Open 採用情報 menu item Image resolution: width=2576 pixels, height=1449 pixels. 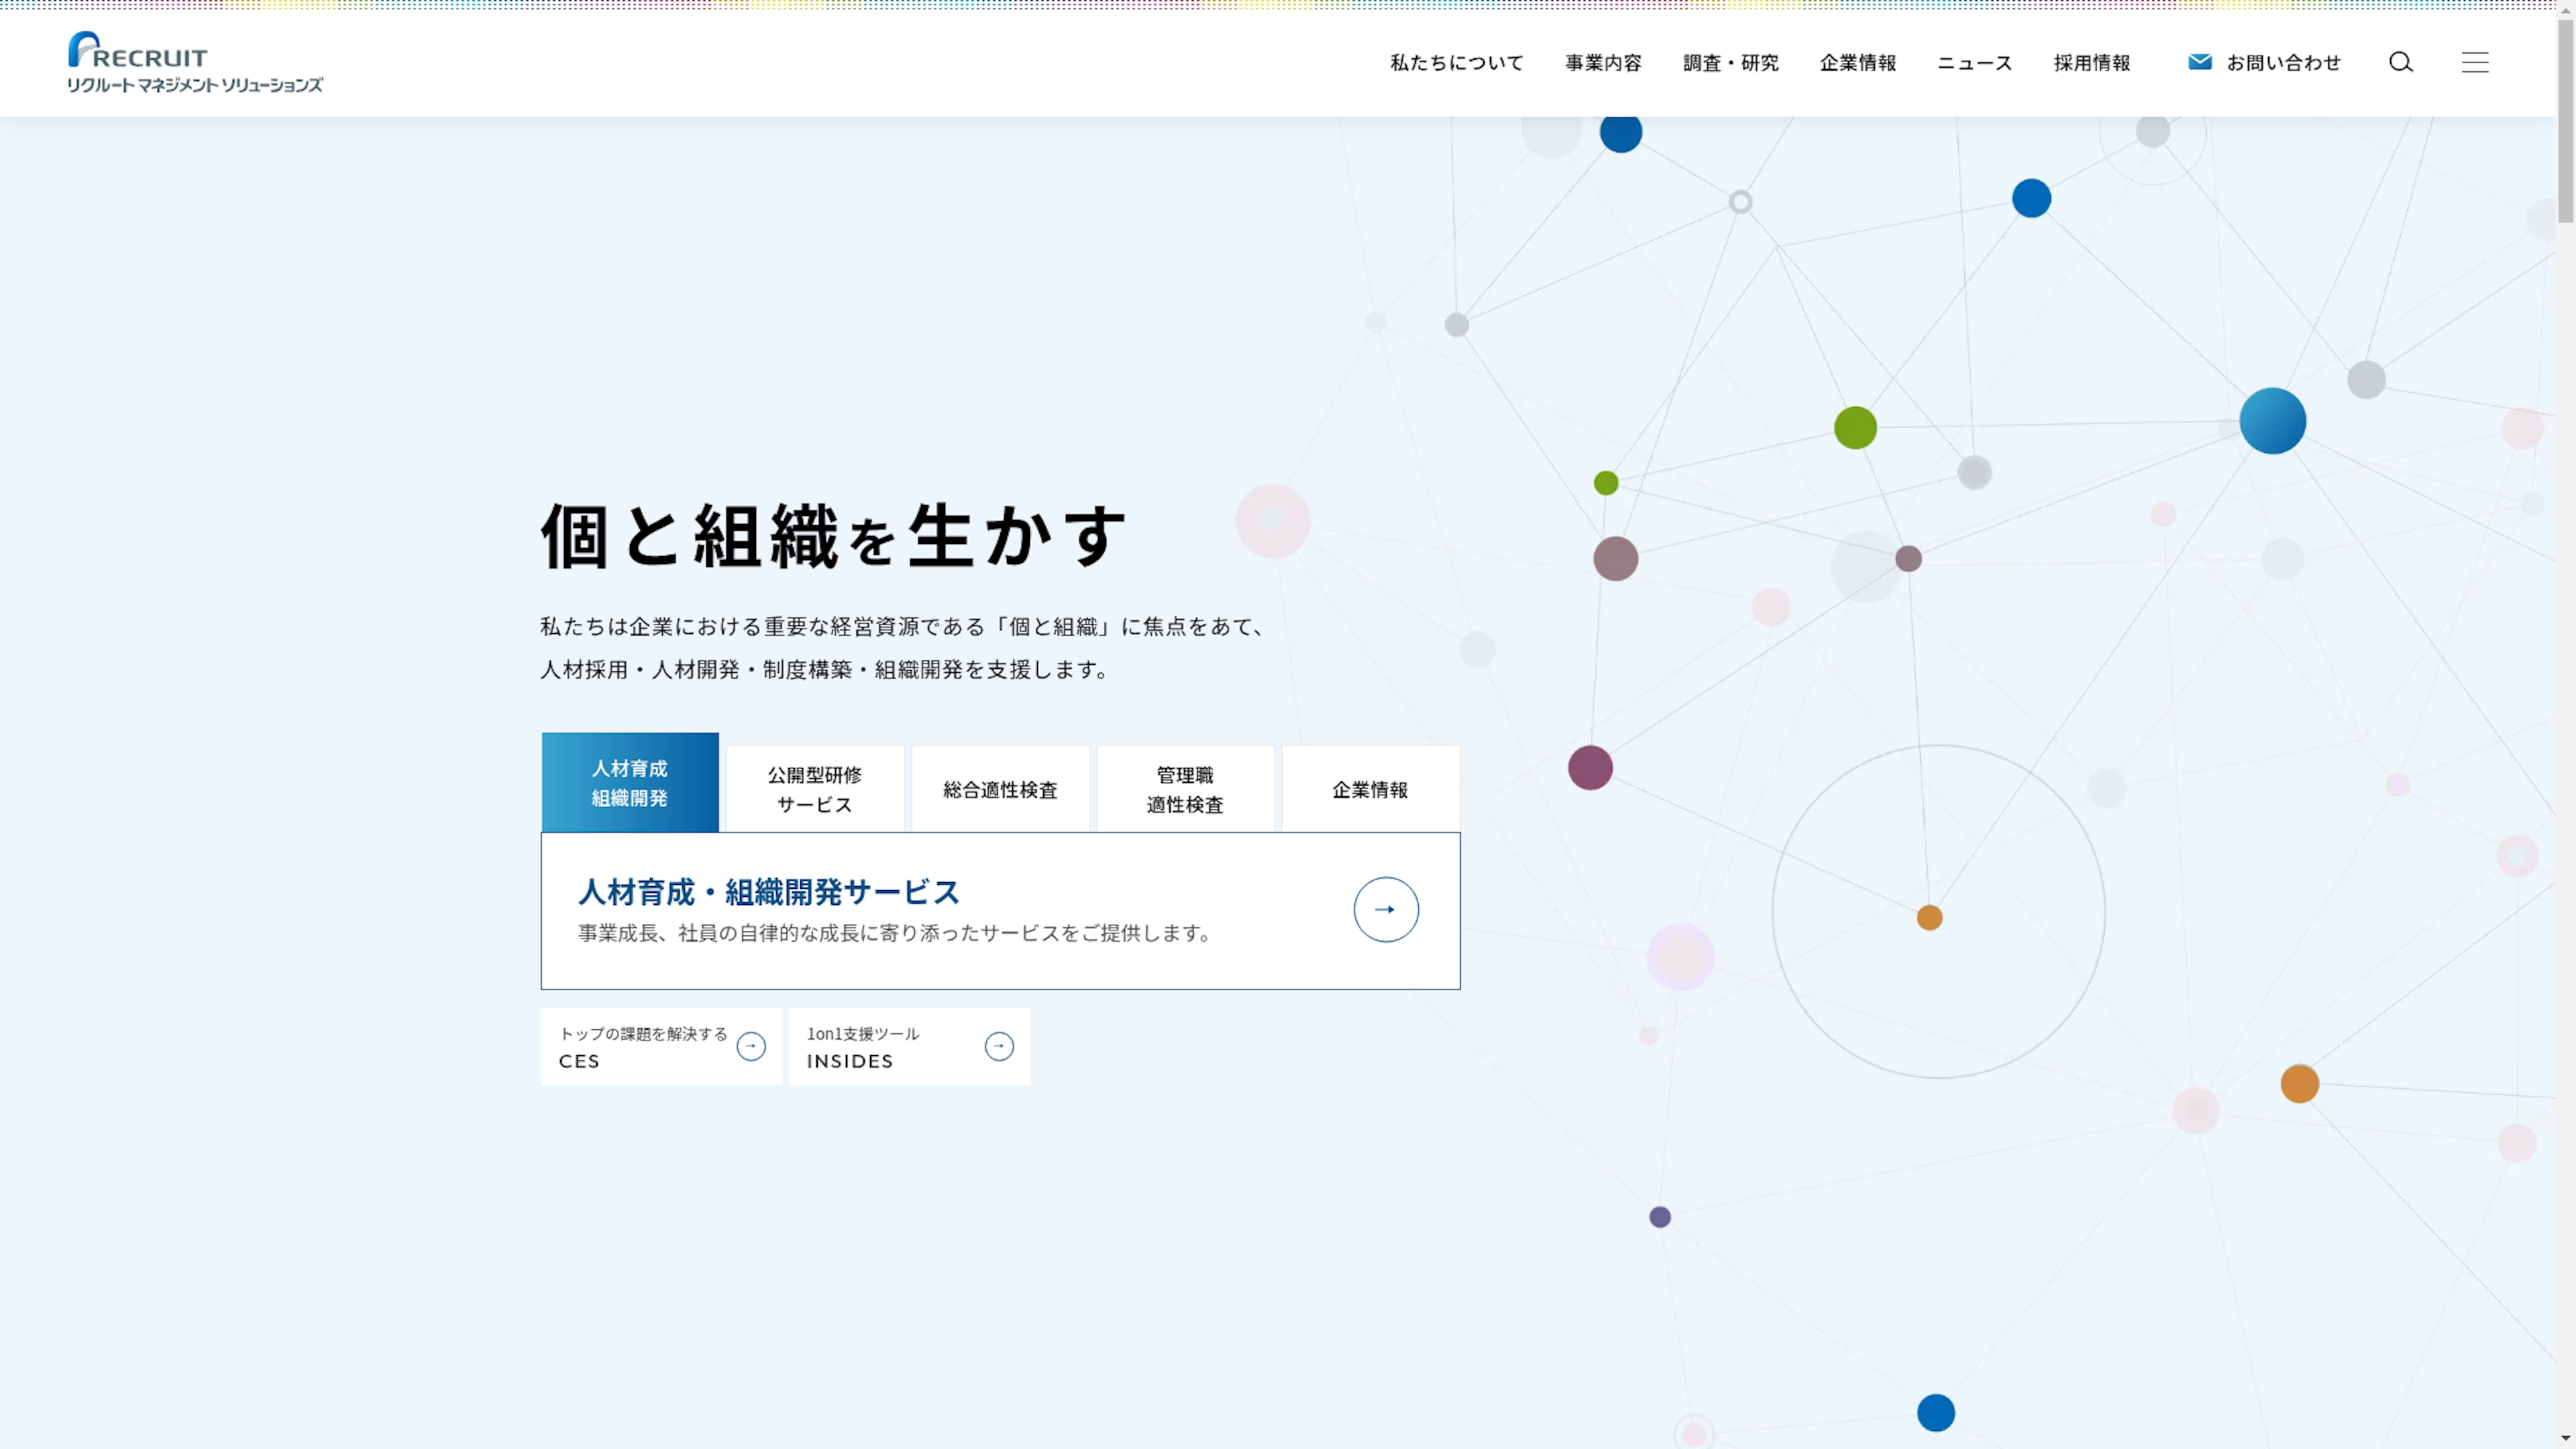(x=2092, y=63)
